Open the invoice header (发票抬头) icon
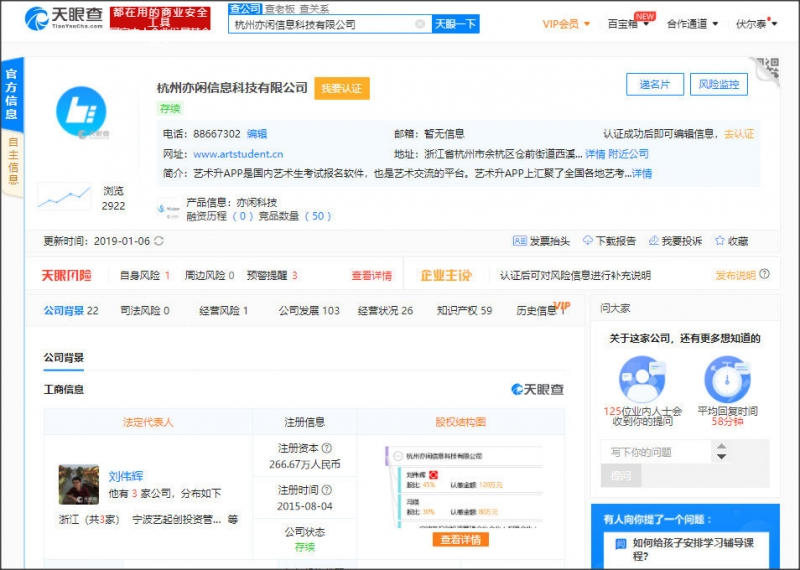 click(x=519, y=241)
